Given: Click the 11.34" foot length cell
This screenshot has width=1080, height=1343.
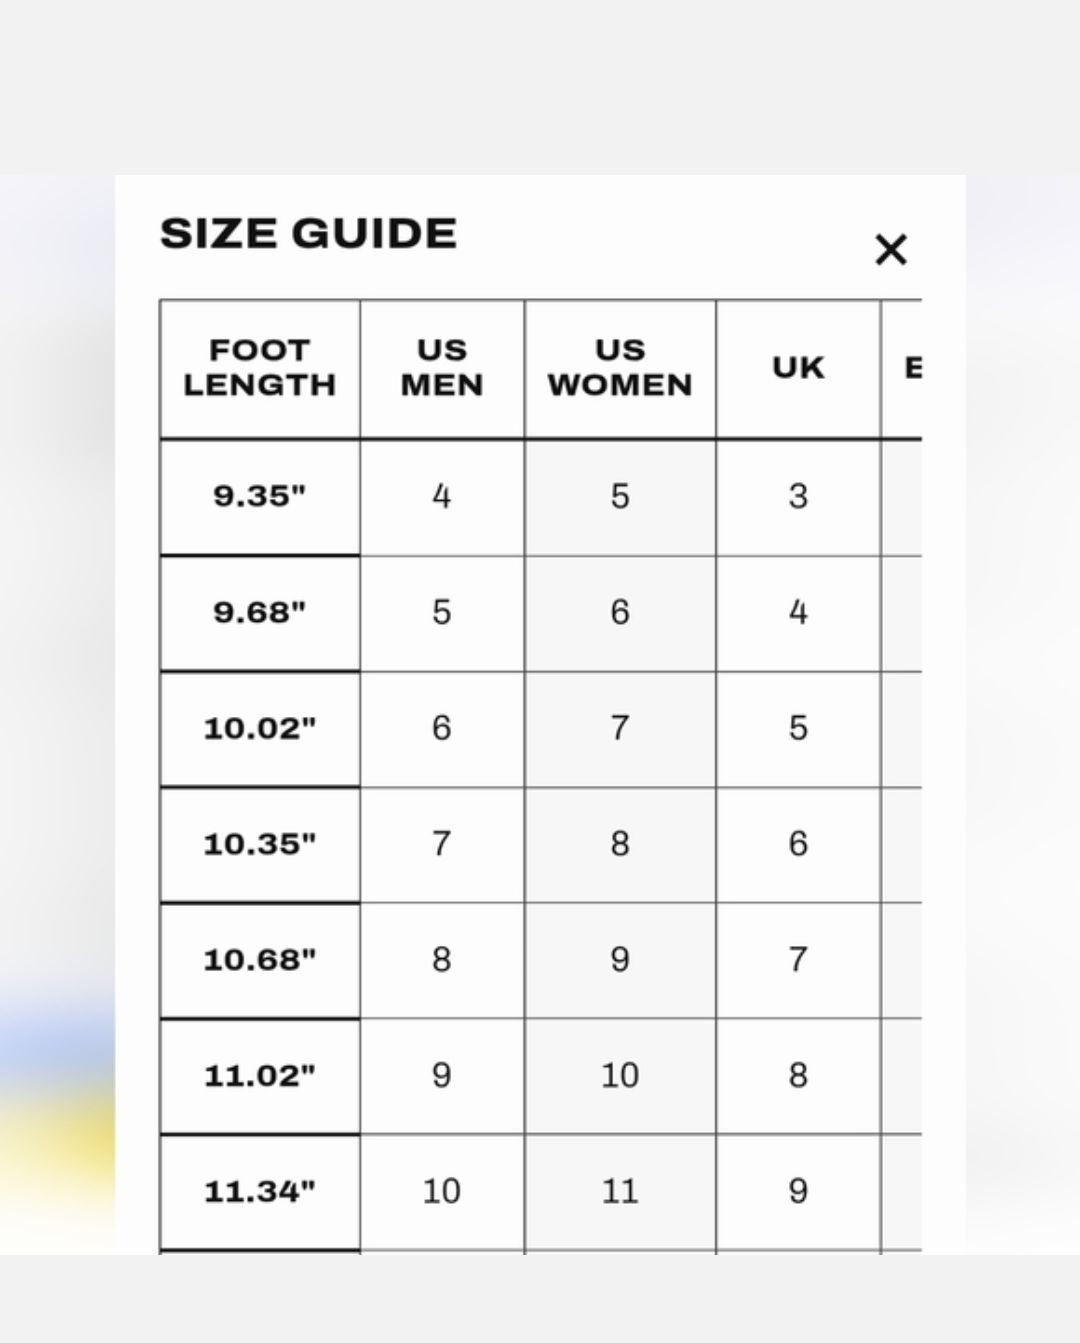Looking at the screenshot, I should [260, 1192].
